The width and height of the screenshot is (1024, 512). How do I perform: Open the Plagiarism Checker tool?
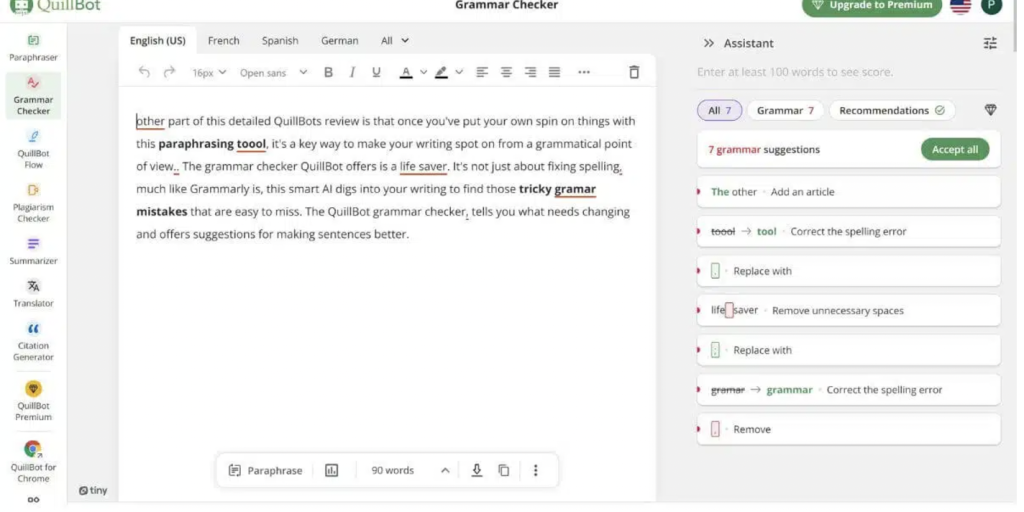(33, 202)
